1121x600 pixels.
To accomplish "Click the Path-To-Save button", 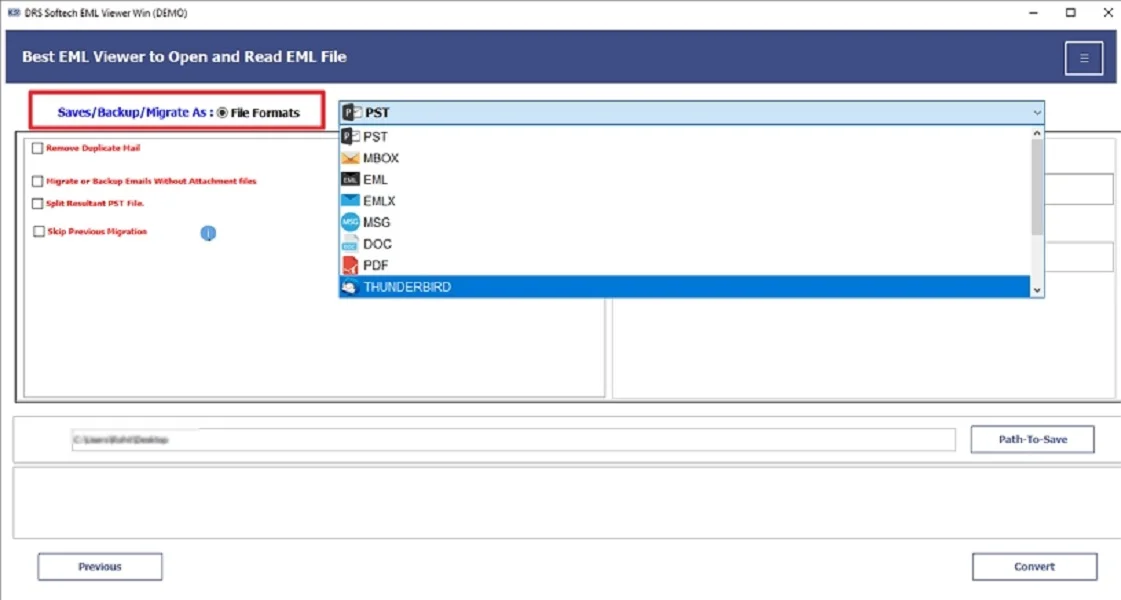I will (x=1032, y=438).
